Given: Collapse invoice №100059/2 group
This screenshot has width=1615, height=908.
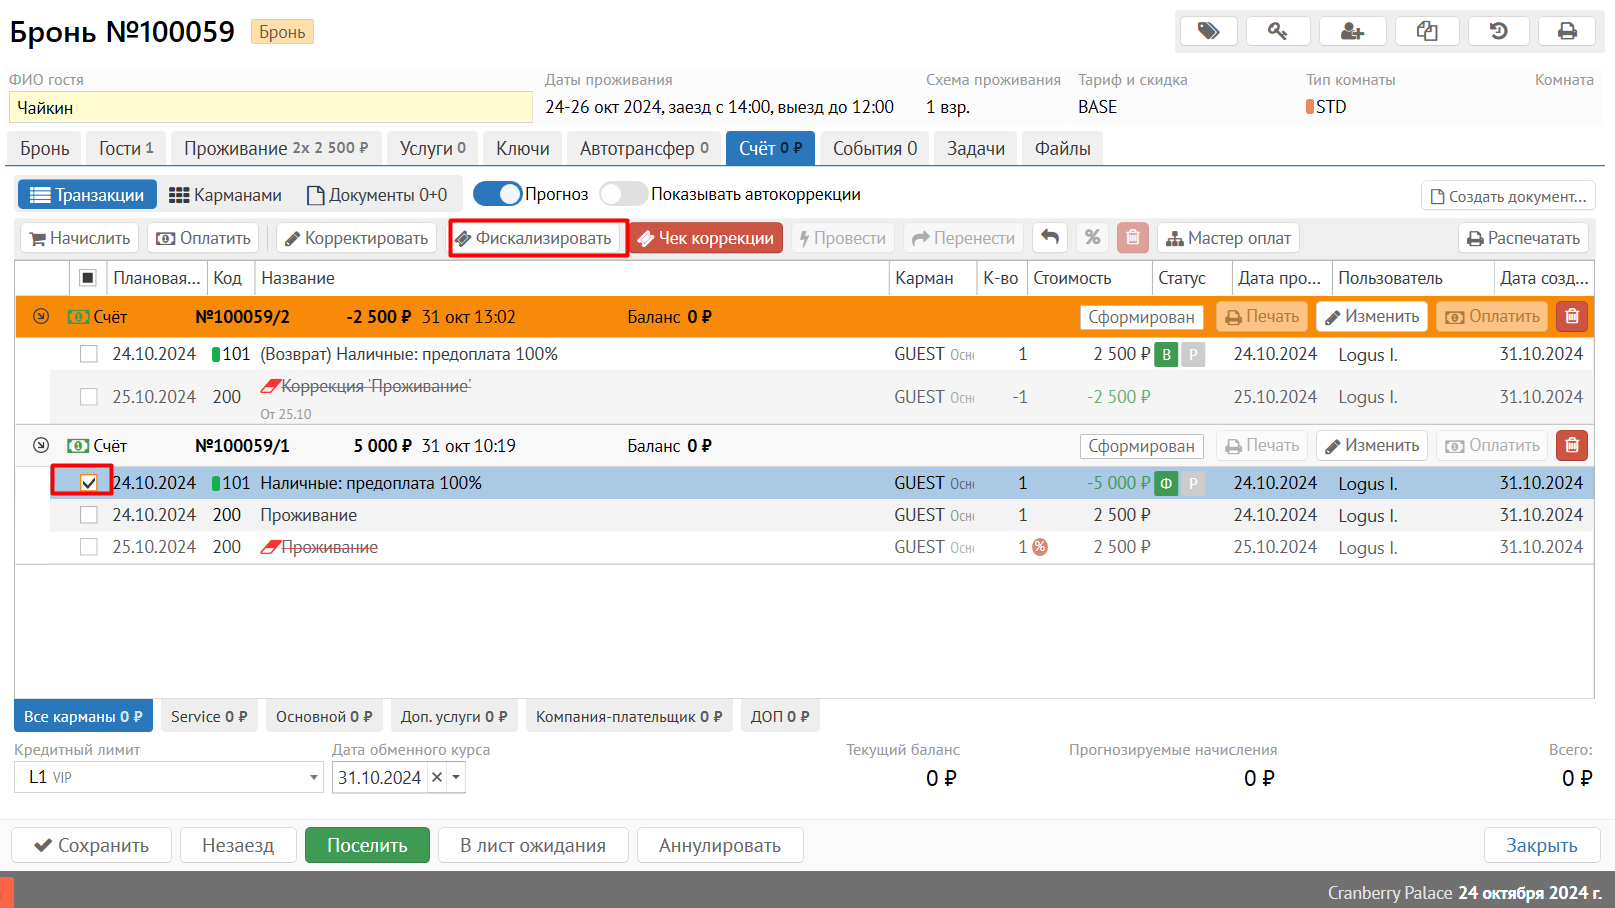Looking at the screenshot, I should (x=41, y=316).
